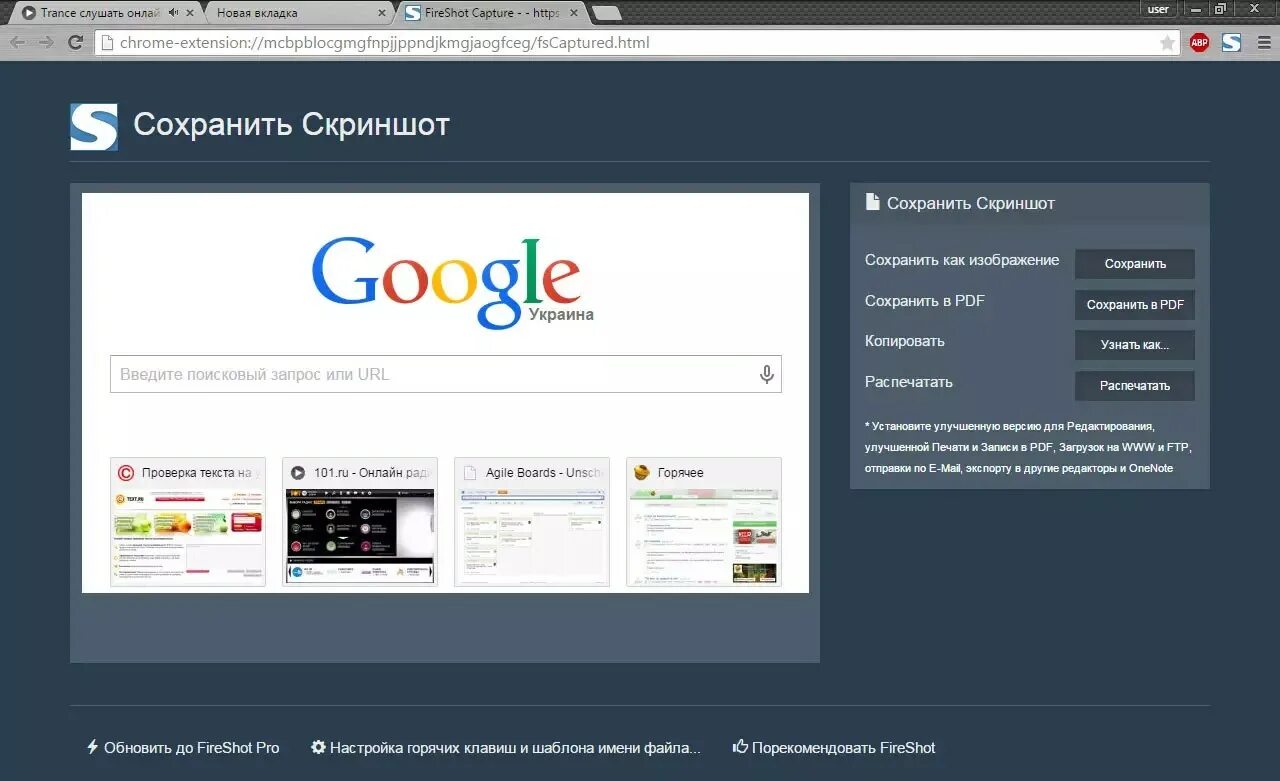Click the chrome-extension URL address bar
The width and height of the screenshot is (1280, 781).
(637, 43)
